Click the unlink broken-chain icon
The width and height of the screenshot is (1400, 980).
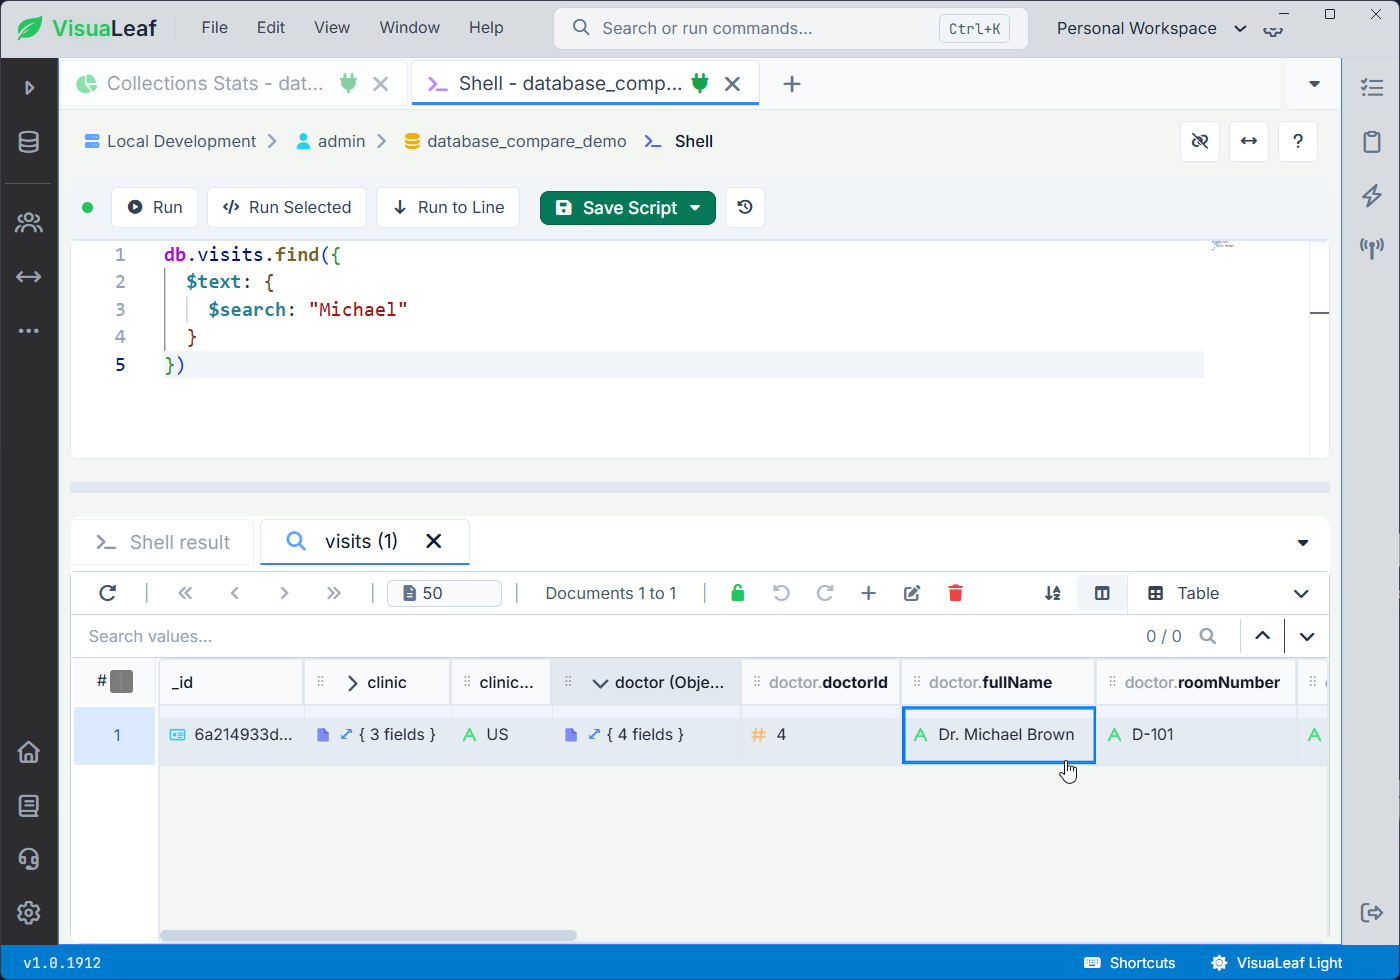click(1200, 141)
